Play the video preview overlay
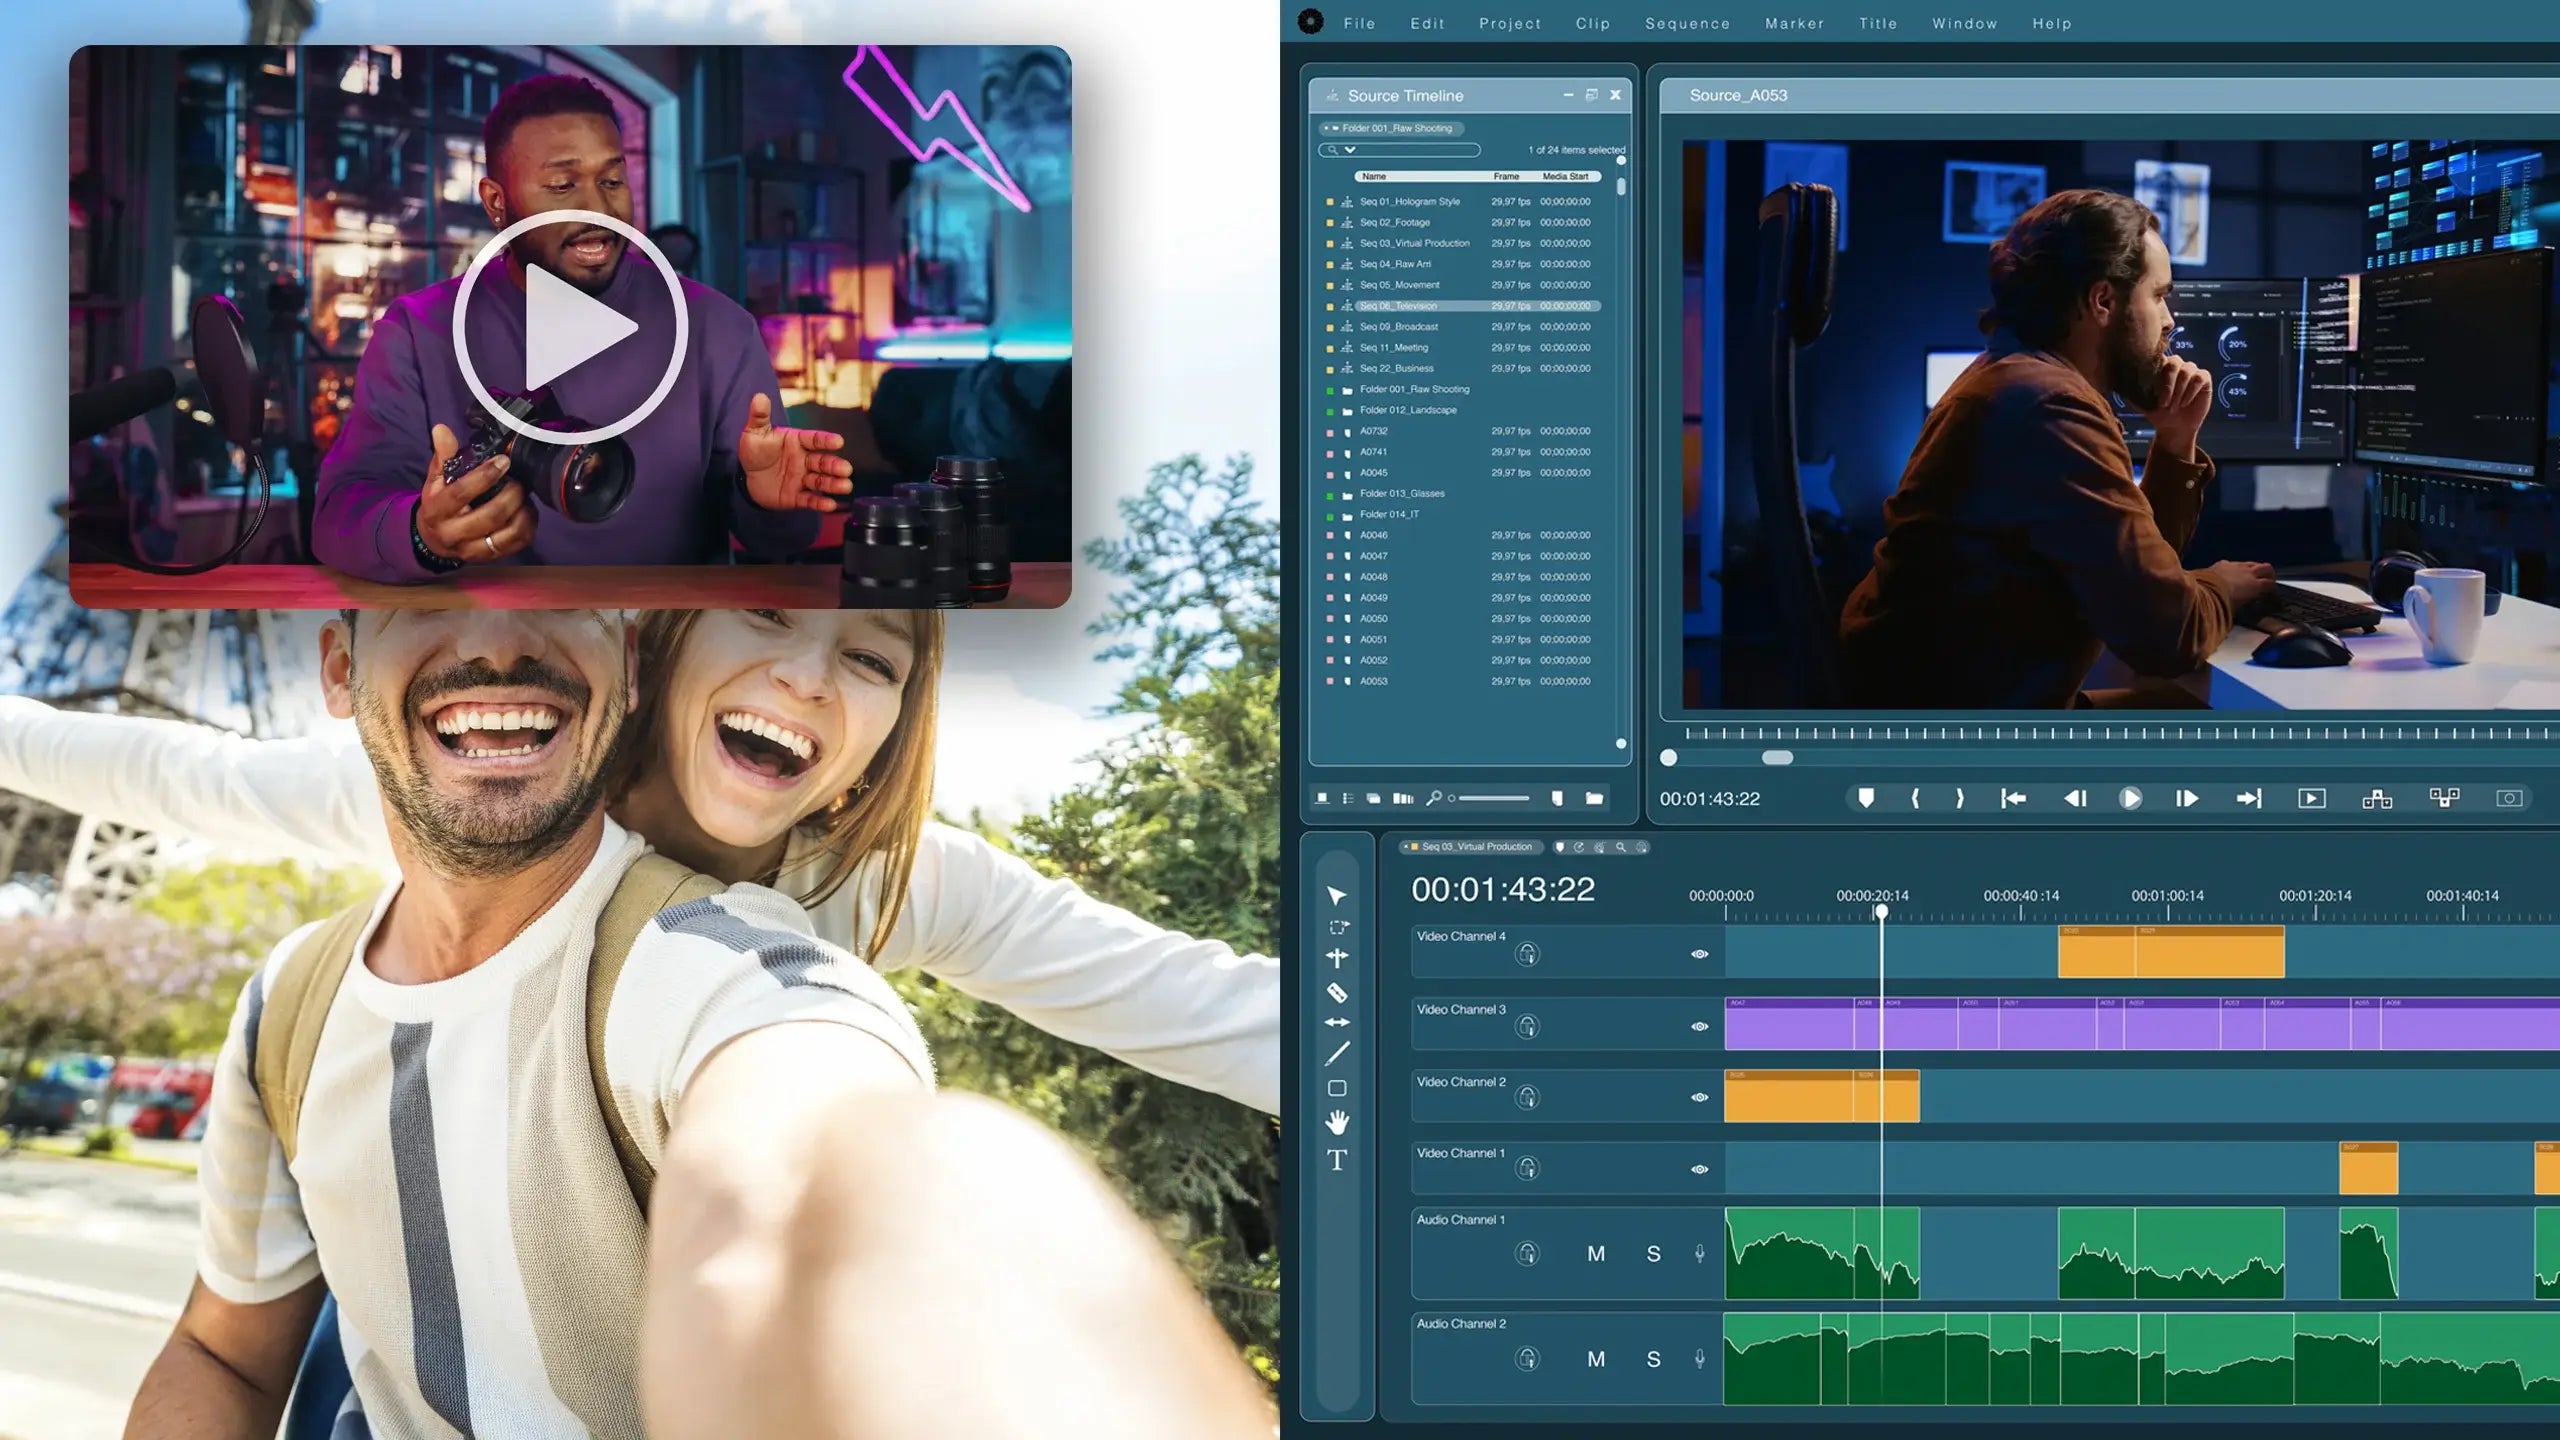Image resolution: width=2560 pixels, height=1440 pixels. (570, 327)
